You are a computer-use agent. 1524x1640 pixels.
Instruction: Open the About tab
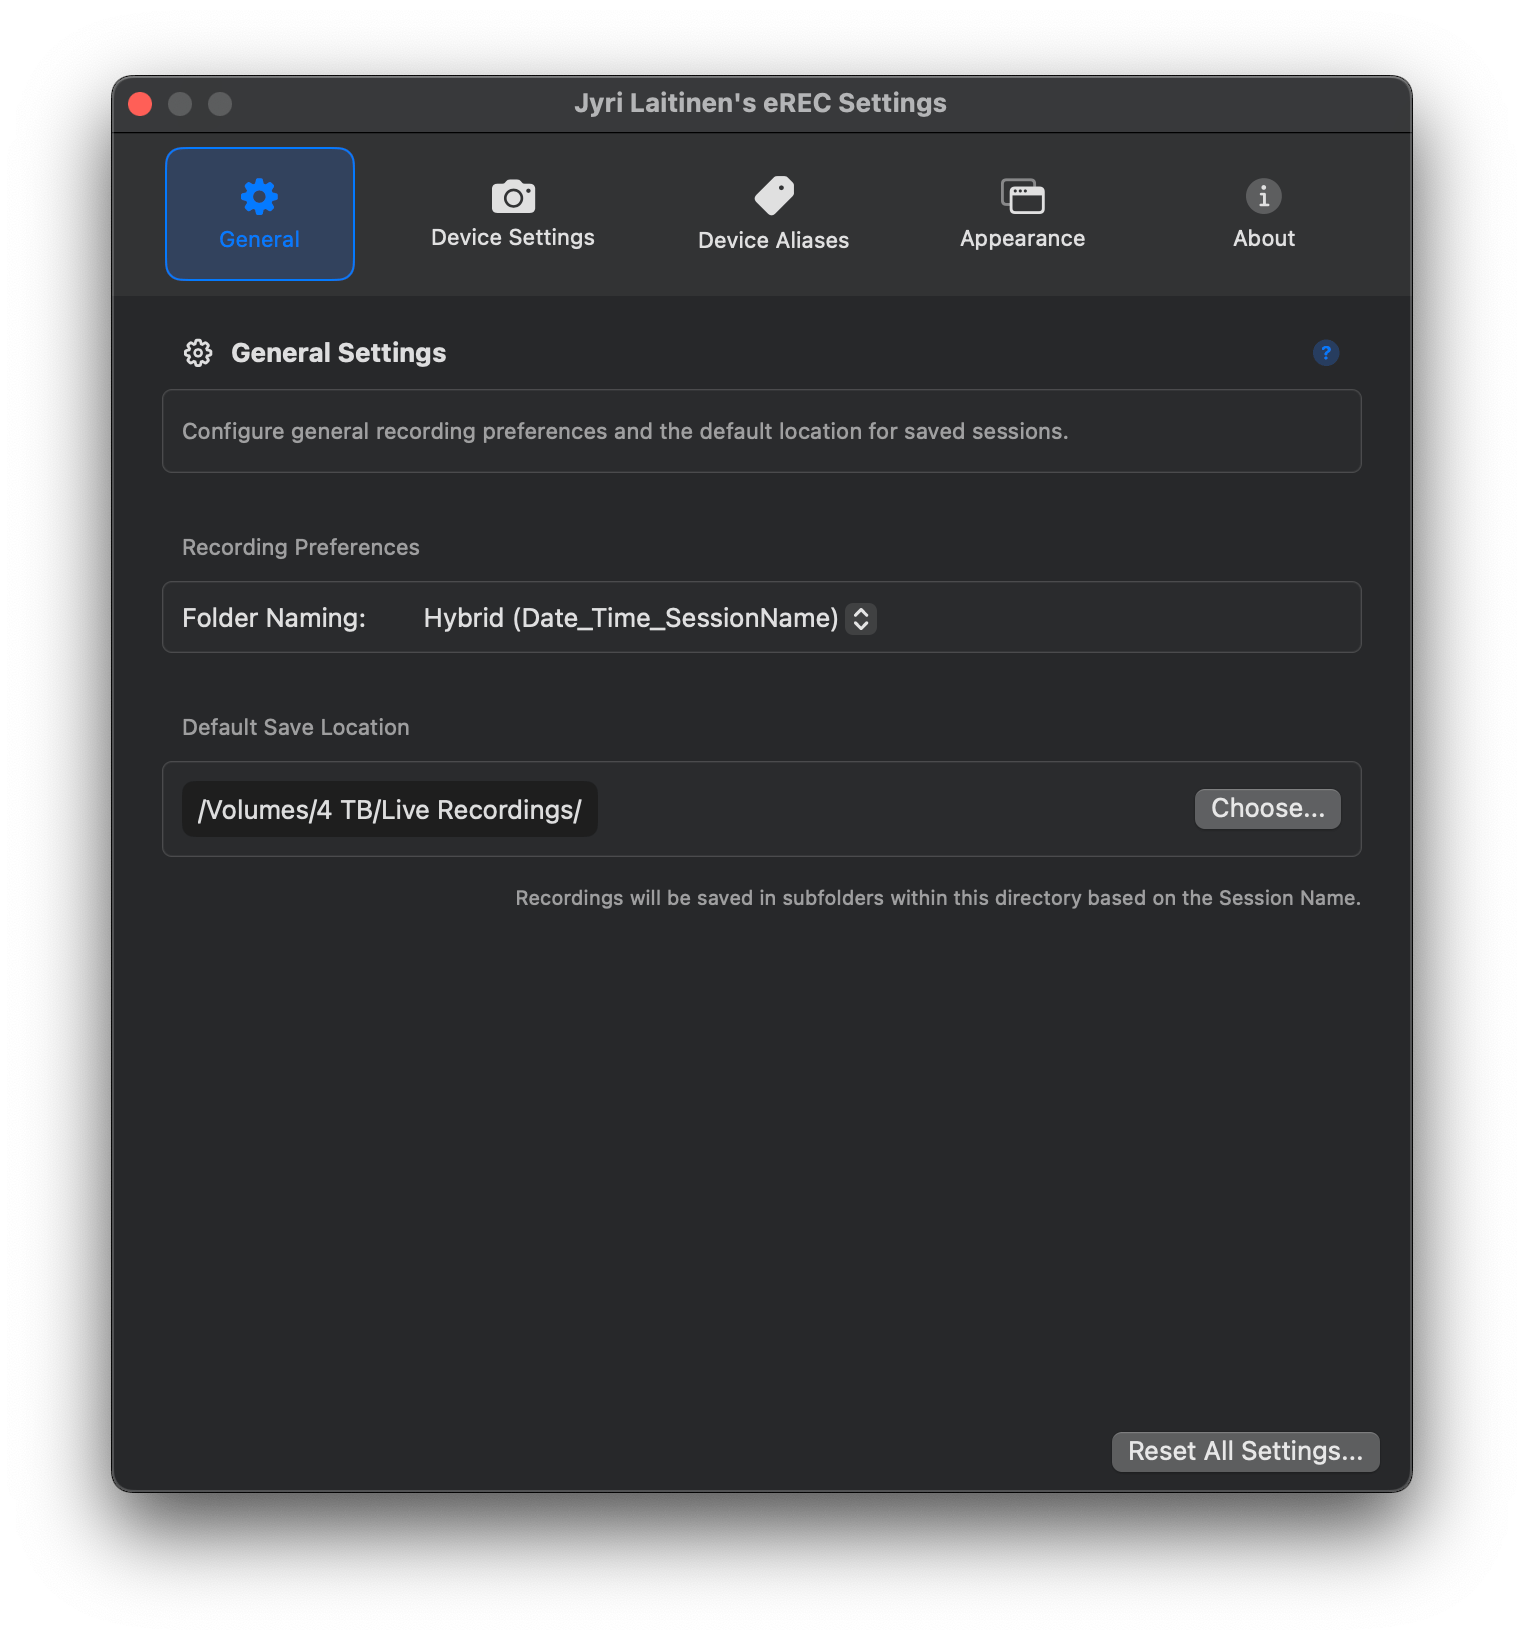[x=1264, y=214]
